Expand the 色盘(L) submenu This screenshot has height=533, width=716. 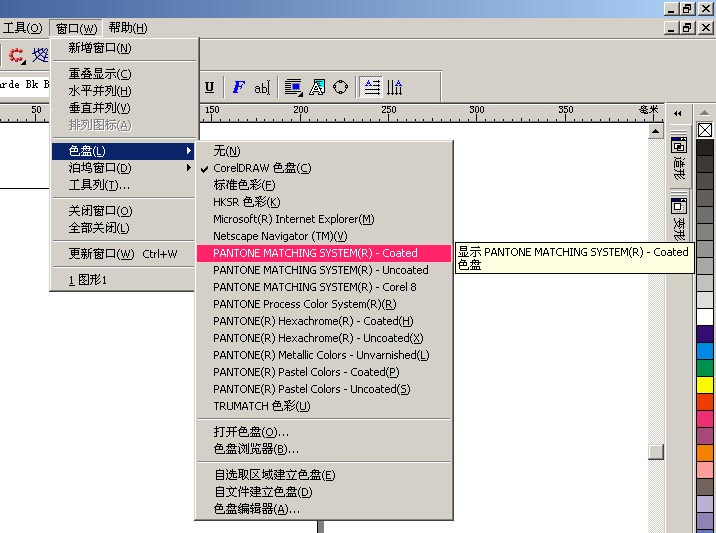coord(123,151)
